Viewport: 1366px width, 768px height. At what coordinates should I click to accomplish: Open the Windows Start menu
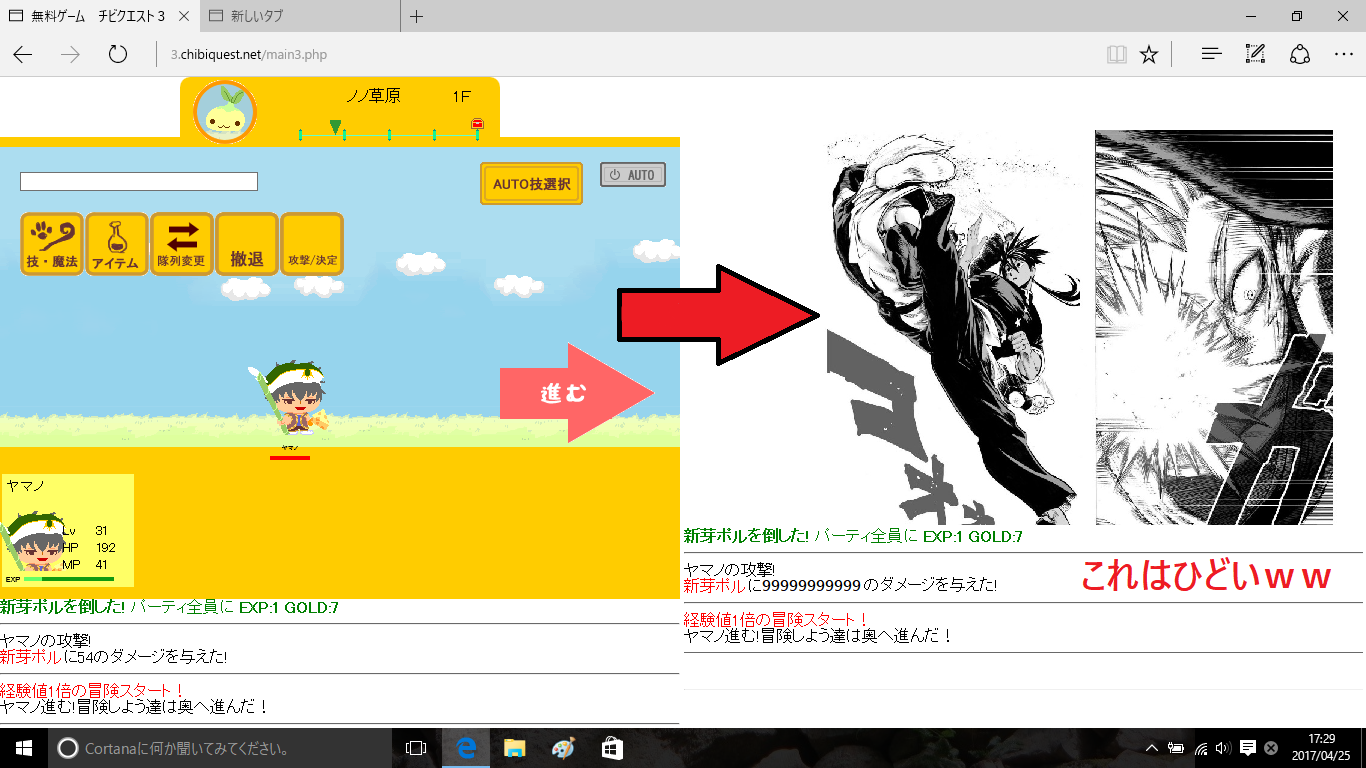[24, 748]
